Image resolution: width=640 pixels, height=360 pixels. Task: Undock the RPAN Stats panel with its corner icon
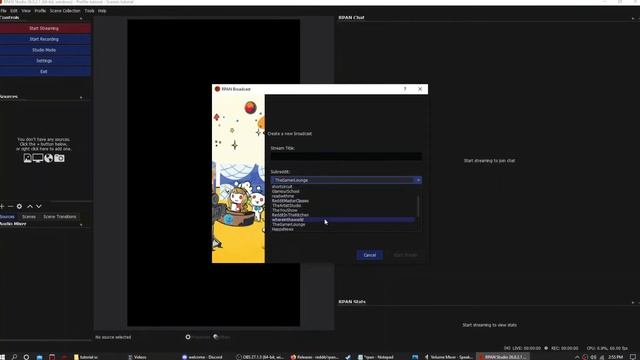coord(633,302)
